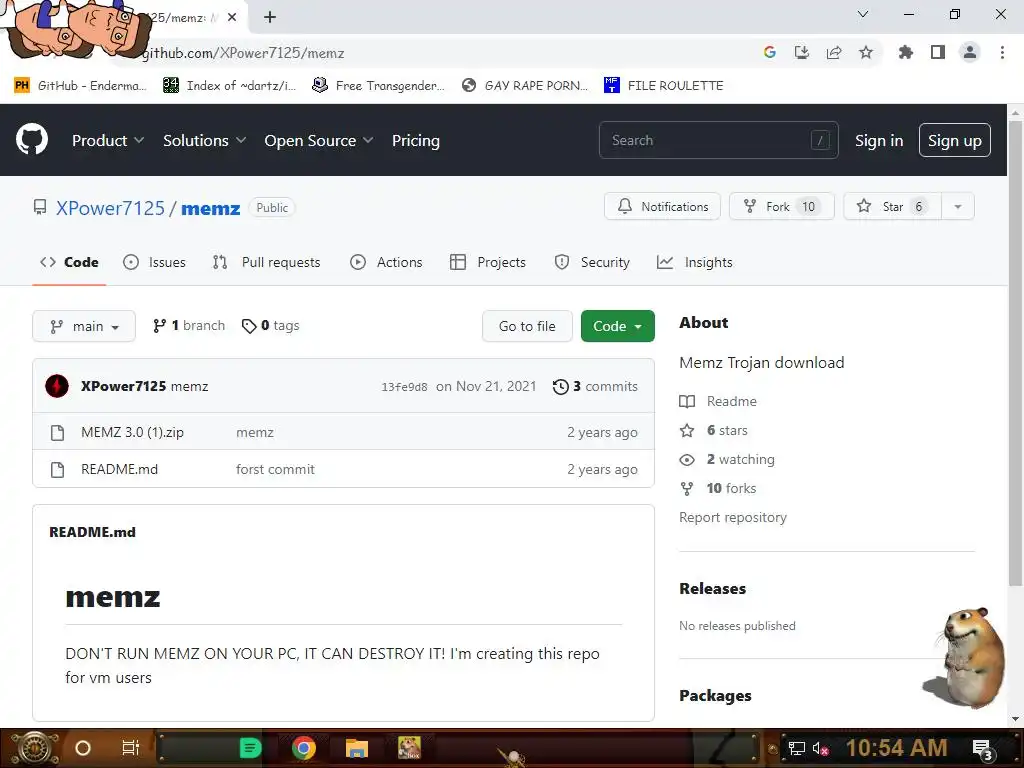The height and width of the screenshot is (768, 1024).
Task: Open the 'forst commit' commit message
Action: 275,469
